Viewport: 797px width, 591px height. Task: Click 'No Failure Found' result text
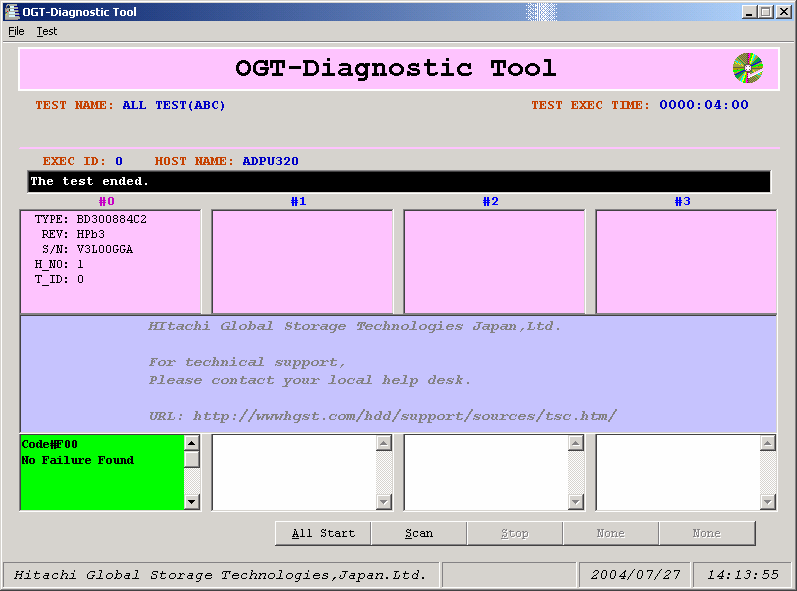click(x=78, y=460)
